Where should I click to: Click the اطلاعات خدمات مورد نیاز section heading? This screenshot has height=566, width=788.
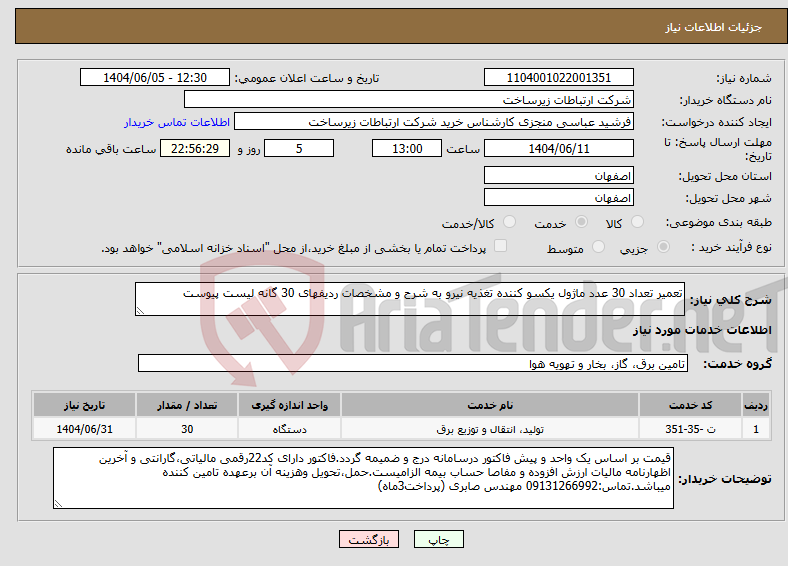coord(702,330)
